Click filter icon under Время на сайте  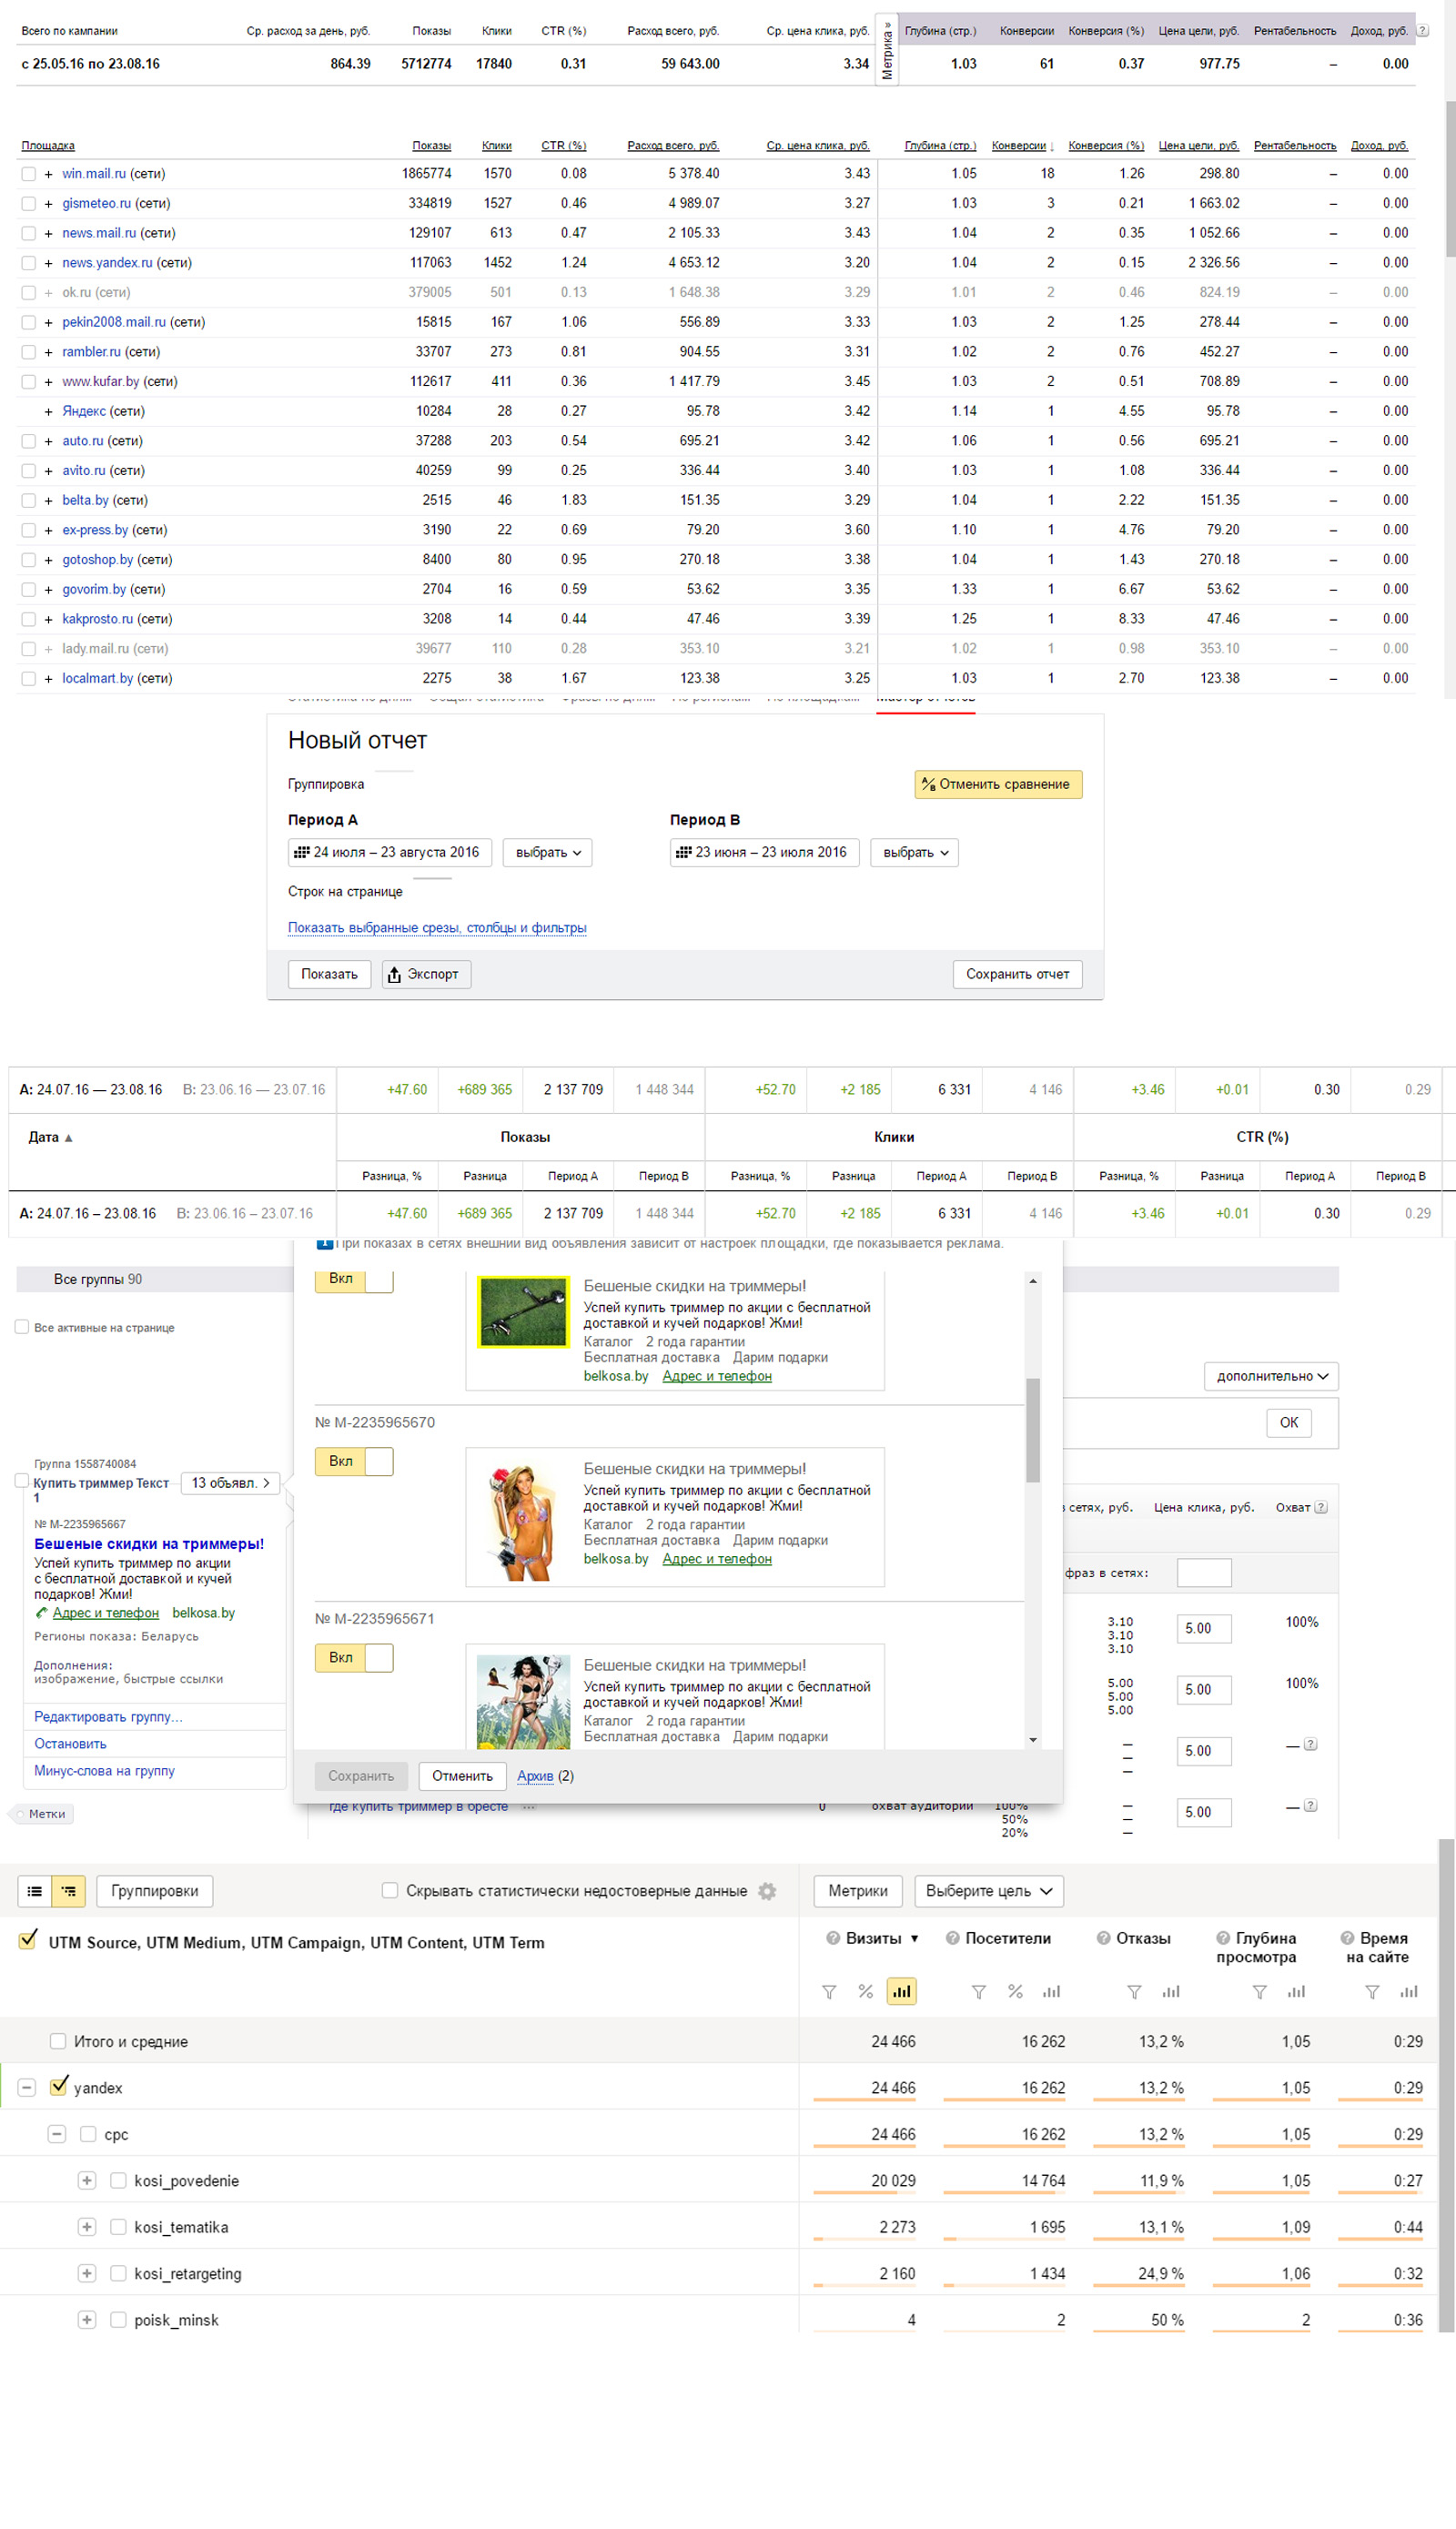1372,1991
